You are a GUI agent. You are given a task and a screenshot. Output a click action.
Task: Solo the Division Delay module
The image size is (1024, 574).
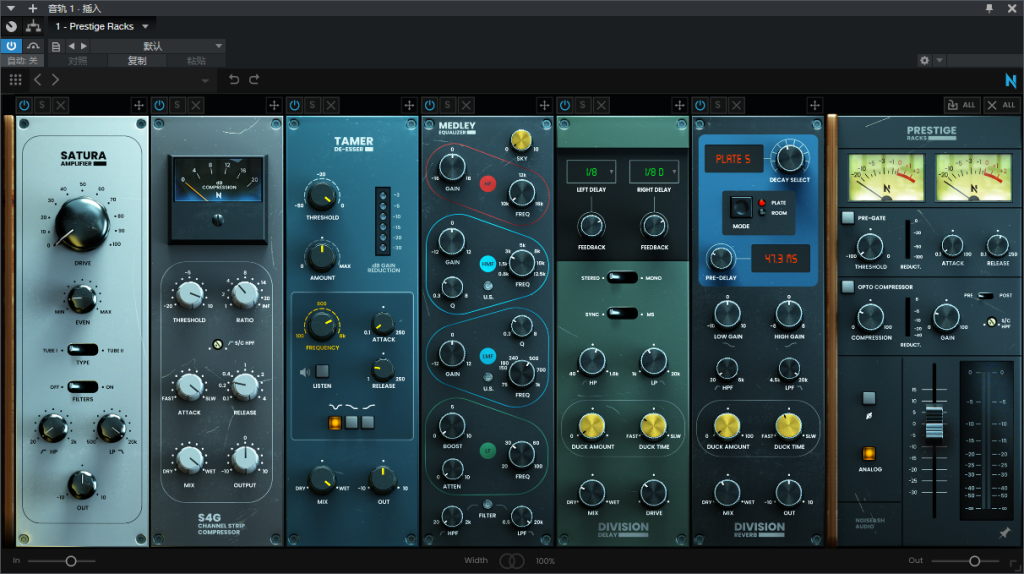click(x=583, y=105)
